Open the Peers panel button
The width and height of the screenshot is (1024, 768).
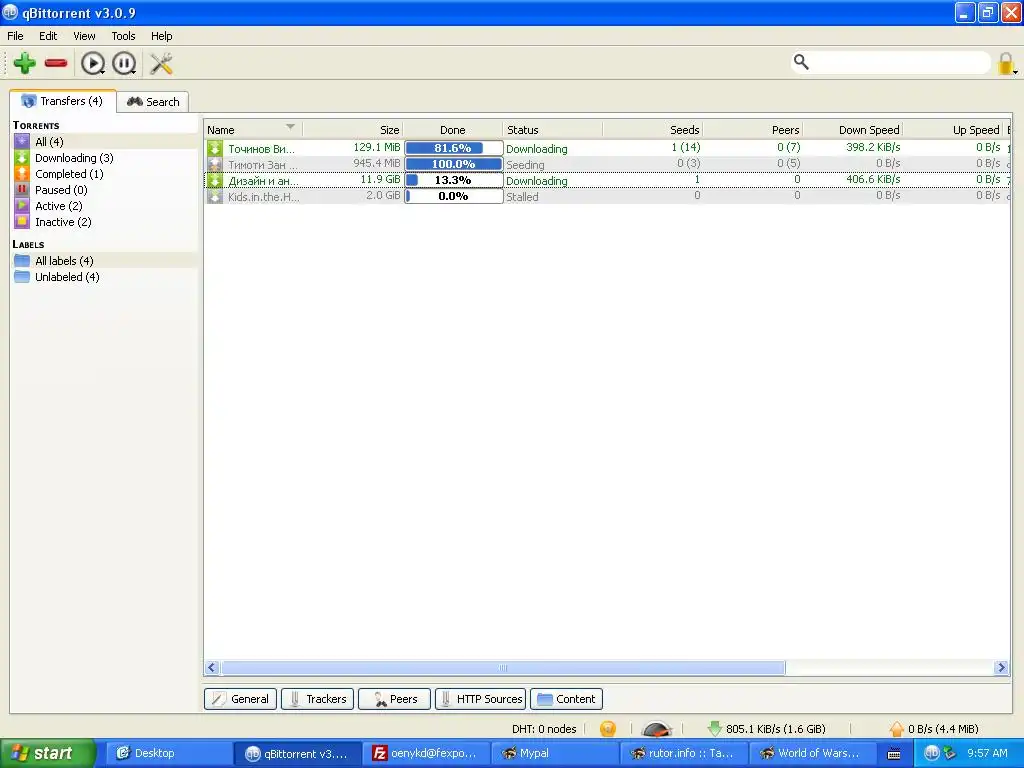(x=394, y=699)
